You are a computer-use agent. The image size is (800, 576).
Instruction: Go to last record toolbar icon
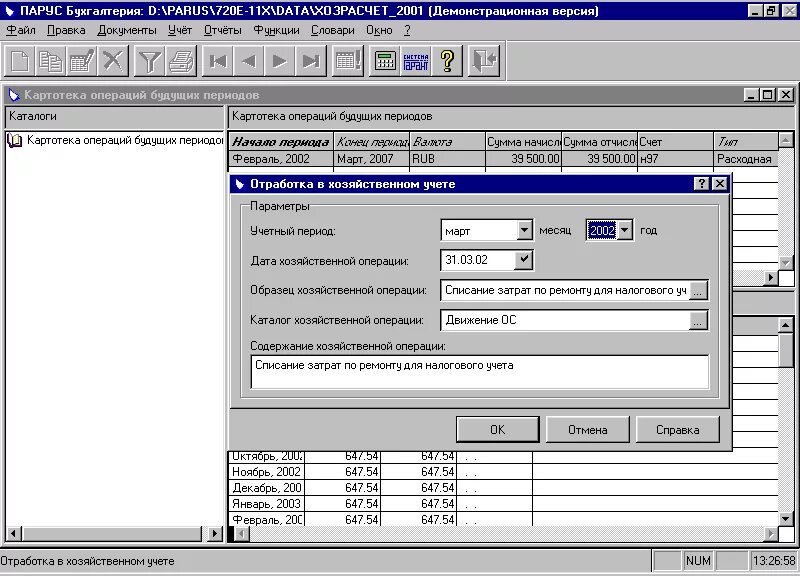click(311, 61)
